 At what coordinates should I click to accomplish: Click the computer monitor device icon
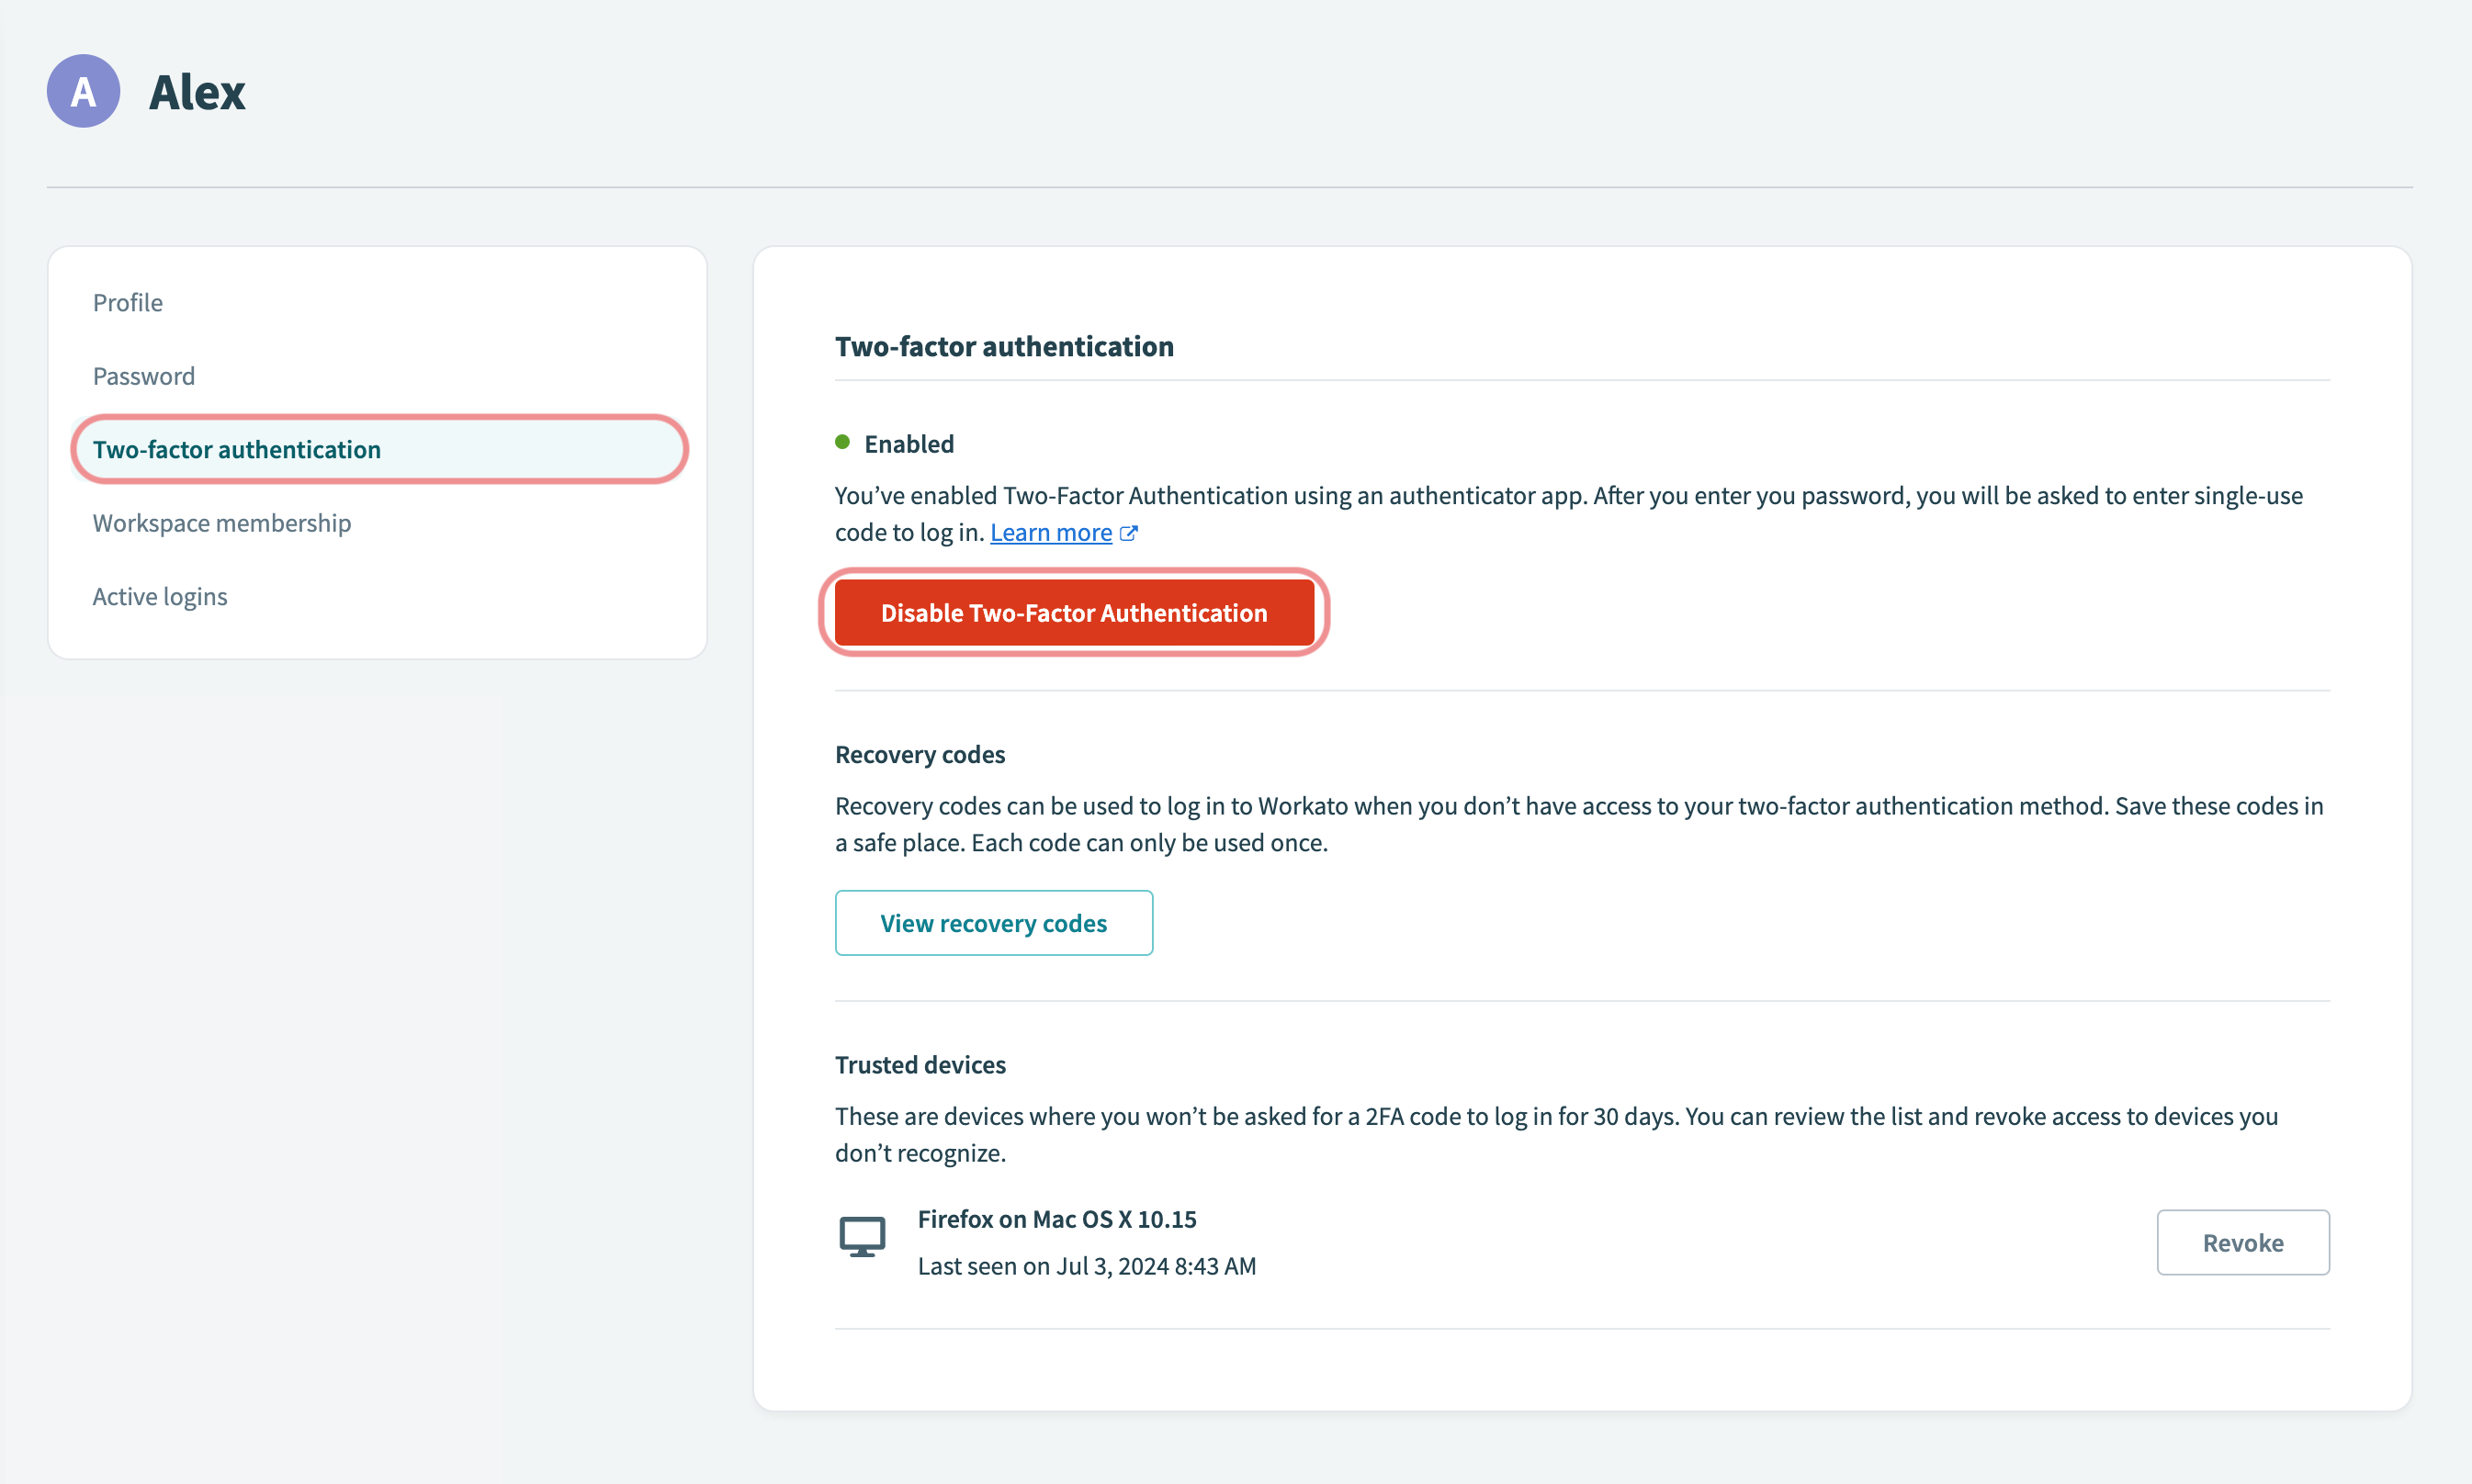(862, 1238)
